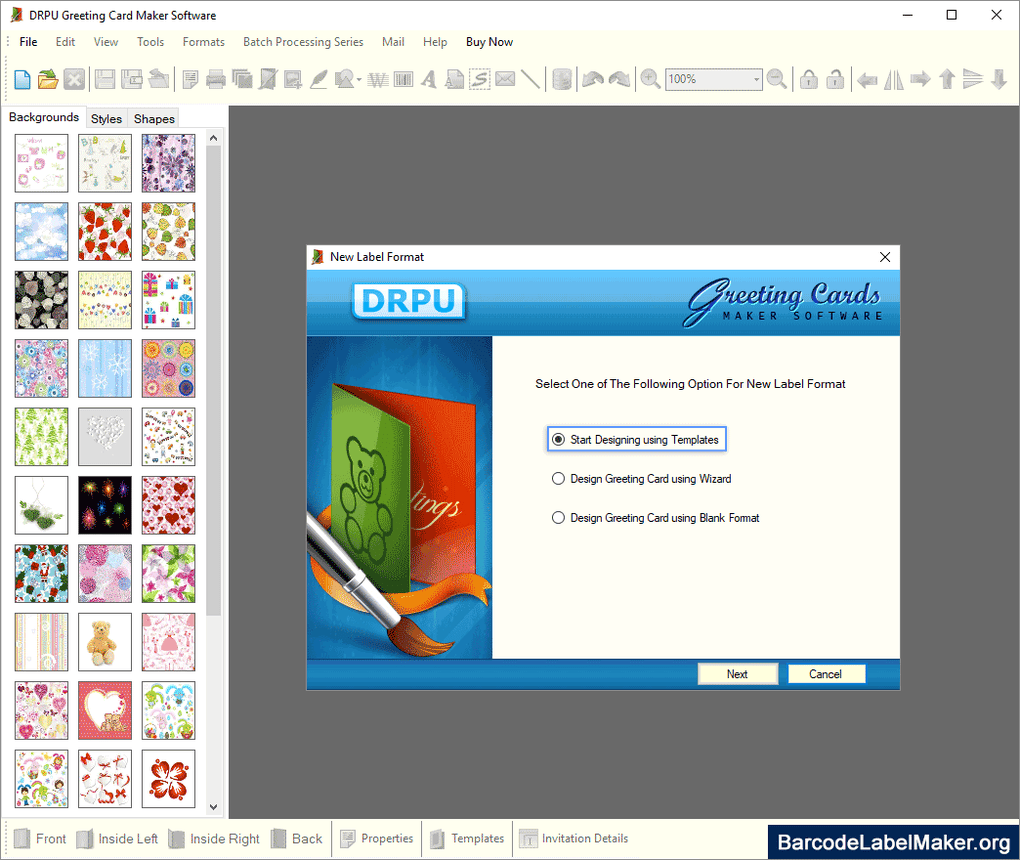1020x860 pixels.
Task: Click the Invitation Details button
Action: (x=574, y=839)
